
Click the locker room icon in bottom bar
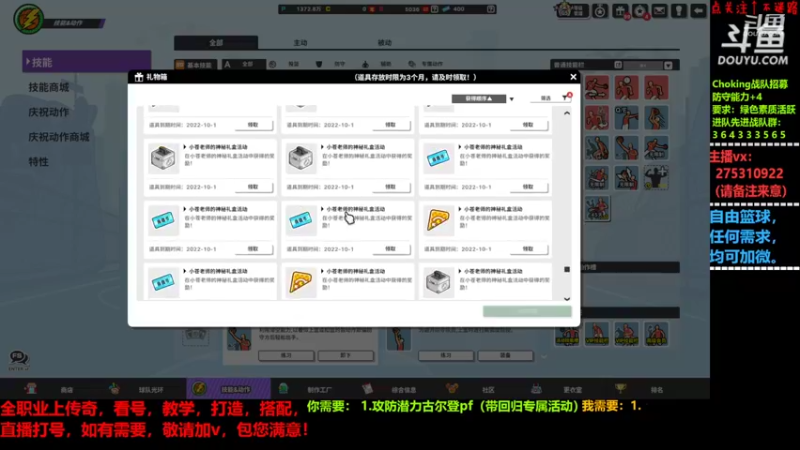pyautogui.click(x=536, y=389)
